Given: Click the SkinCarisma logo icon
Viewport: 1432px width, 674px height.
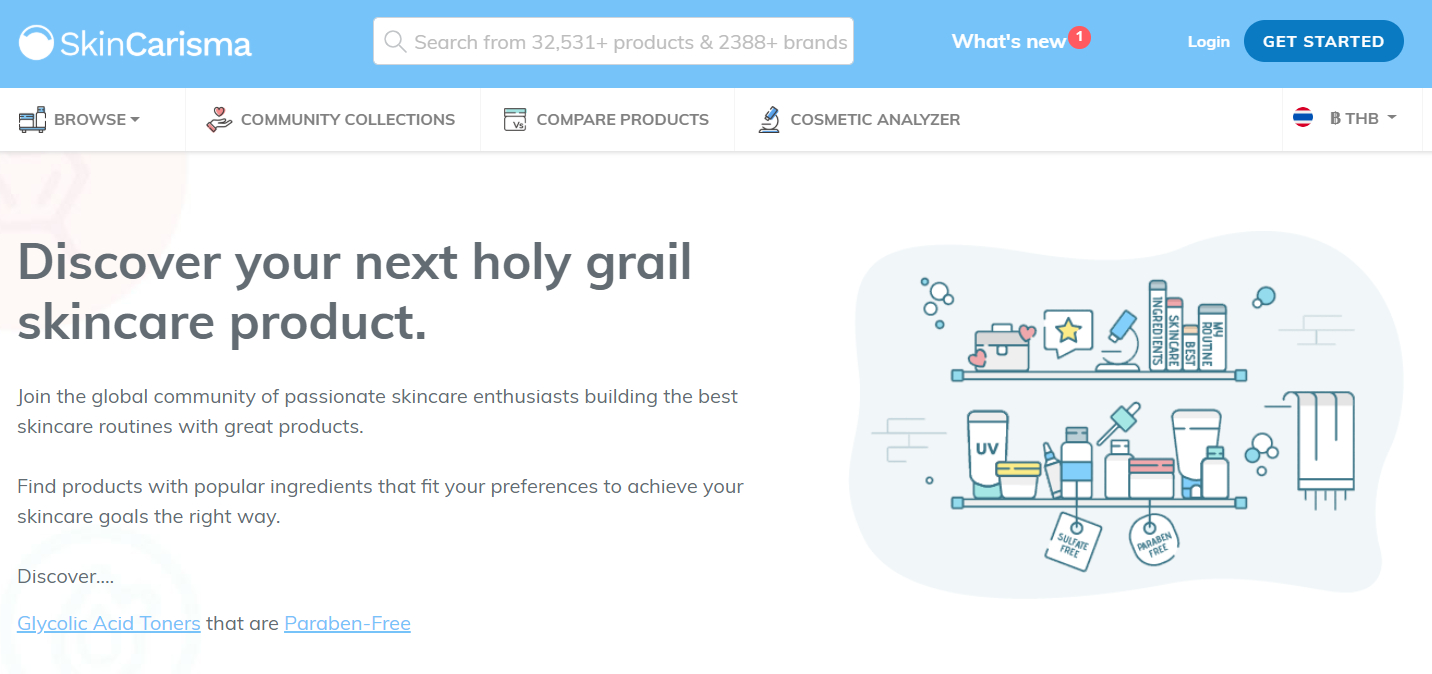Looking at the screenshot, I should (36, 43).
